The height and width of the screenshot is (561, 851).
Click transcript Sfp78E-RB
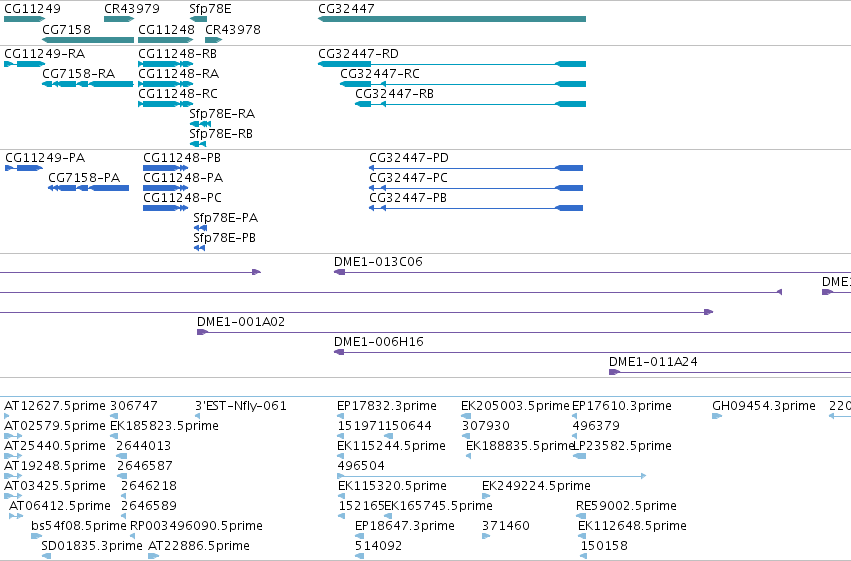[198, 144]
